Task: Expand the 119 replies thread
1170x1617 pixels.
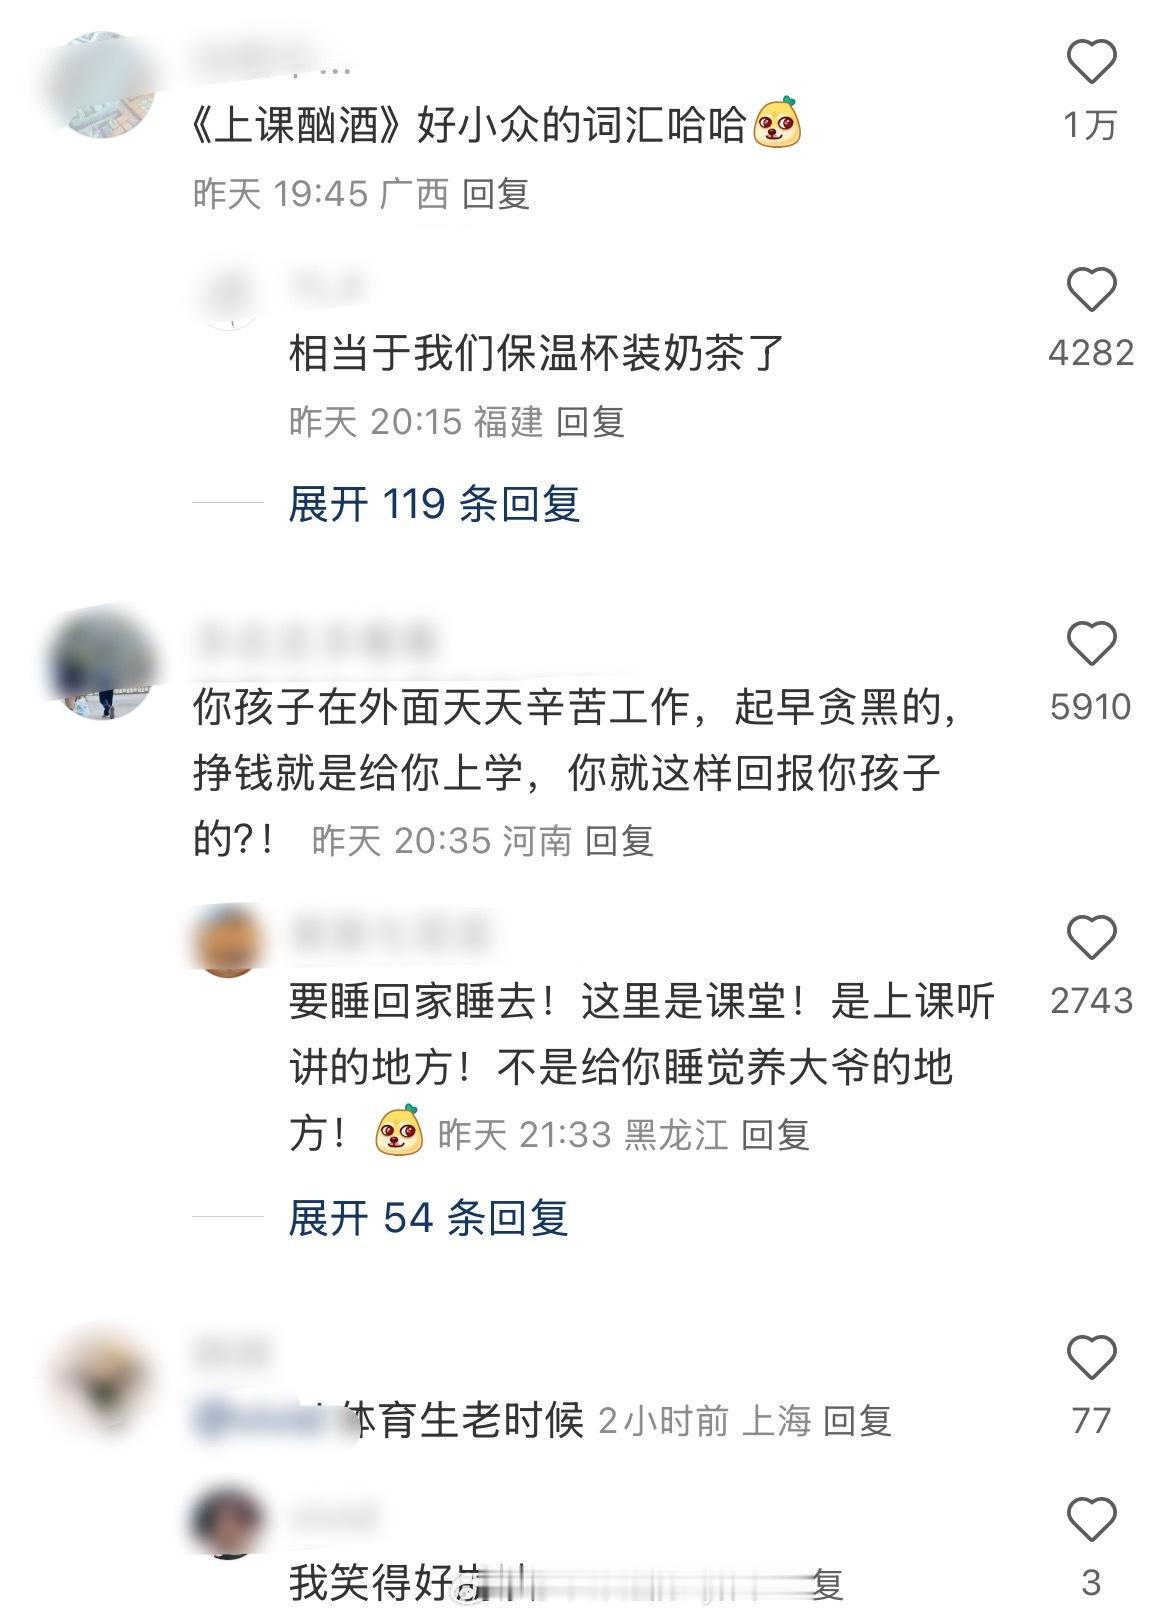Action: [434, 504]
